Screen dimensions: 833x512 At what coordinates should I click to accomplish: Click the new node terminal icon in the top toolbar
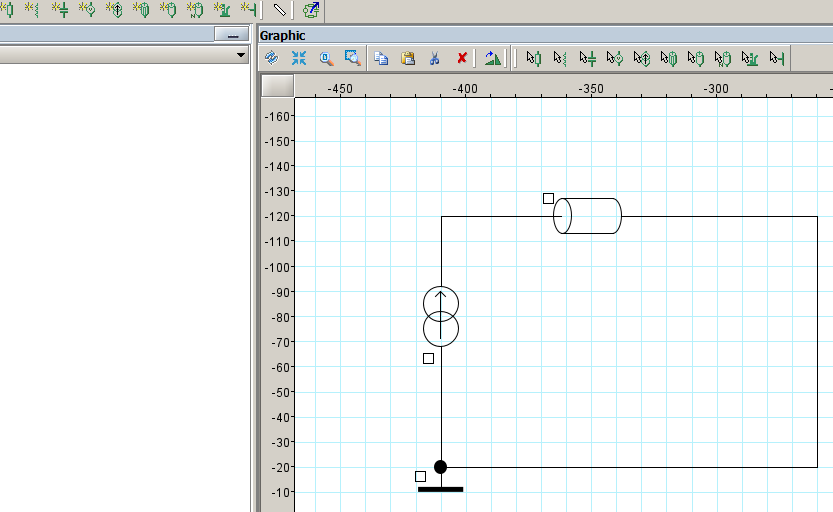pyautogui.click(x=249, y=10)
